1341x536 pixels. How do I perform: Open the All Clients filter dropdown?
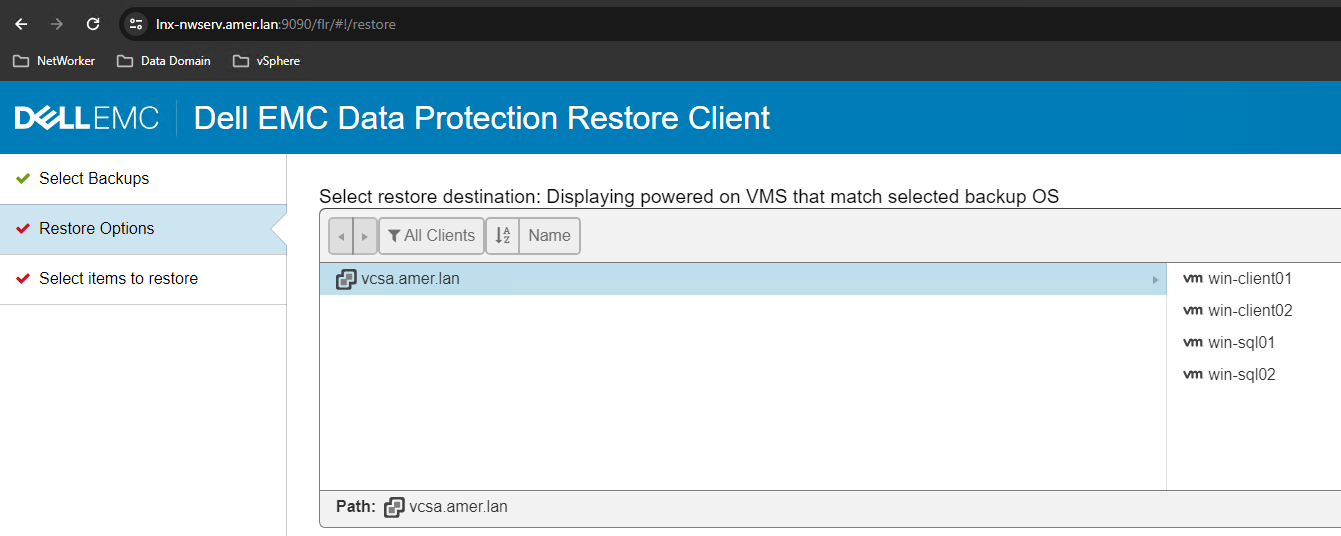point(431,236)
